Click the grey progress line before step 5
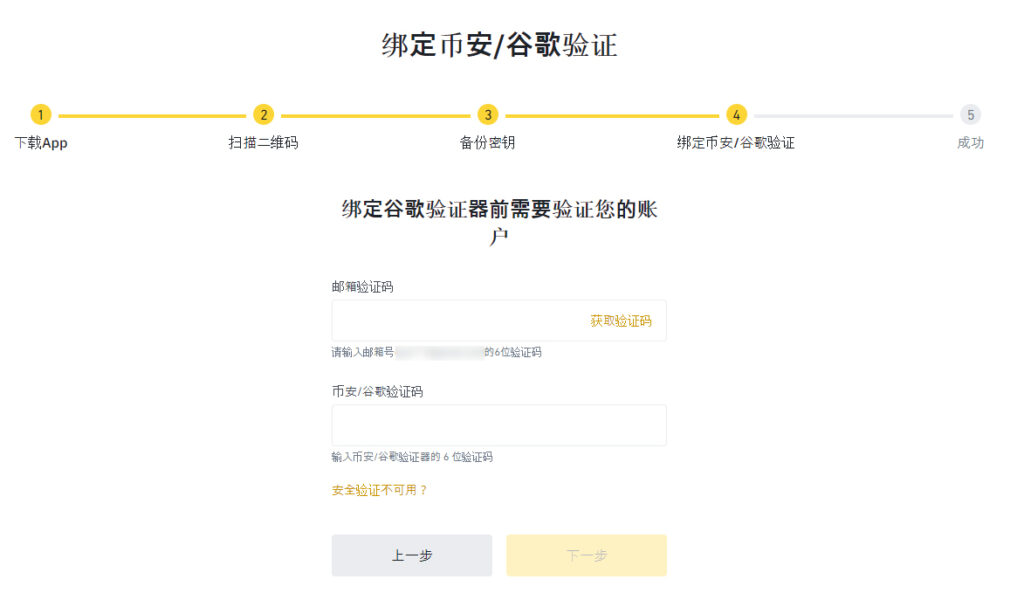The width and height of the screenshot is (1024, 600). [x=853, y=116]
